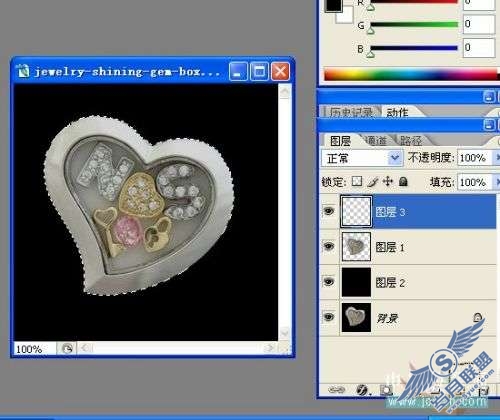Click the lock image pixels brush icon
The width and height of the screenshot is (500, 420).
373,182
